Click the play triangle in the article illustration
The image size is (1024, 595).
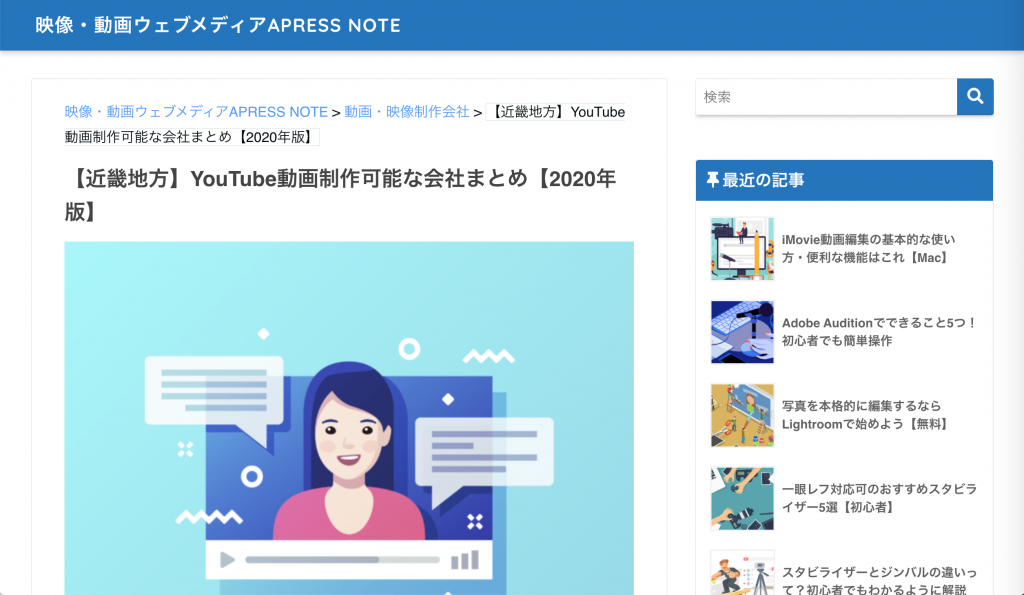point(227,560)
